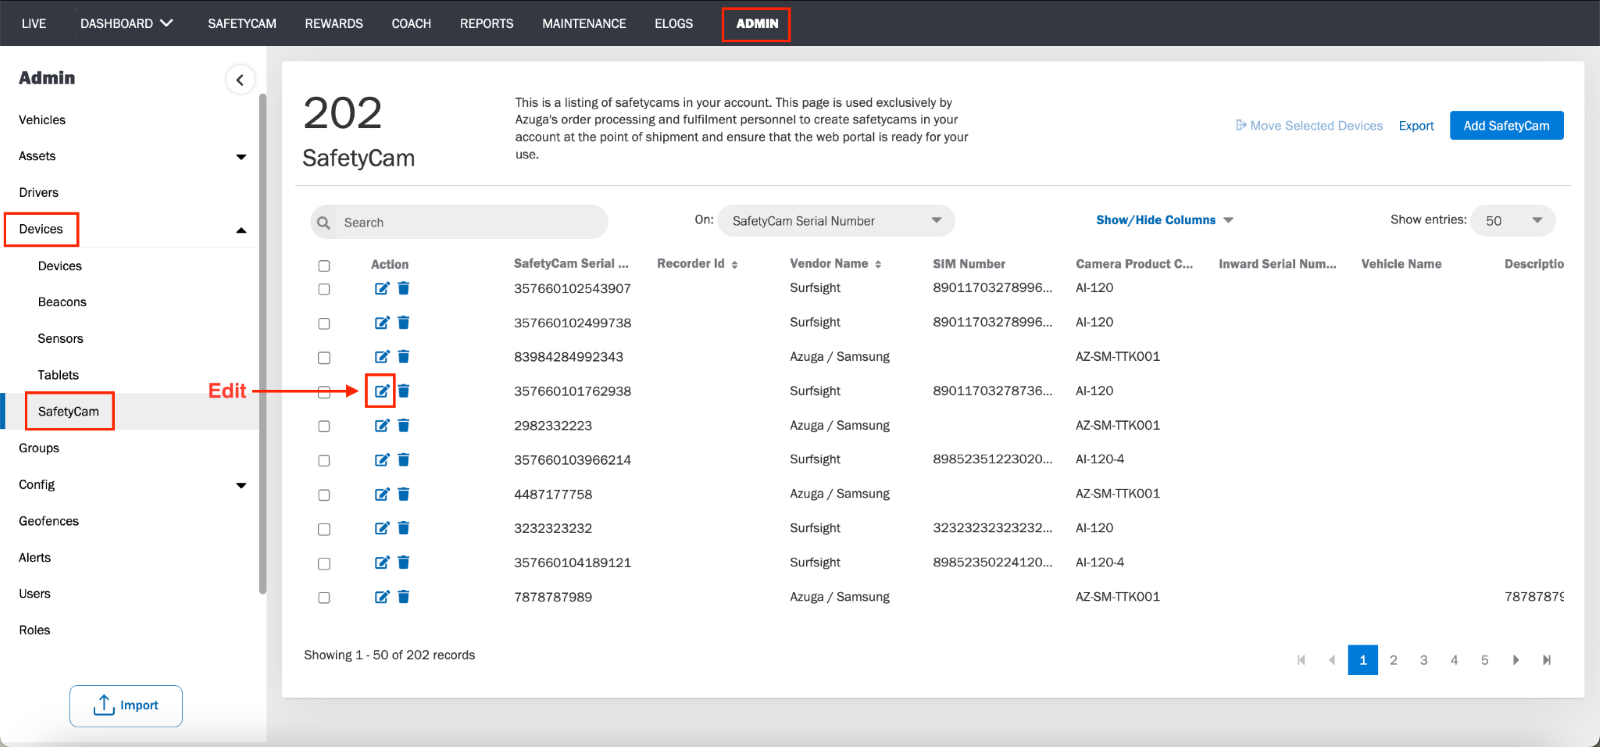Check the row for serial 83984284992343
Screen dimensions: 1600x747
pos(324,358)
